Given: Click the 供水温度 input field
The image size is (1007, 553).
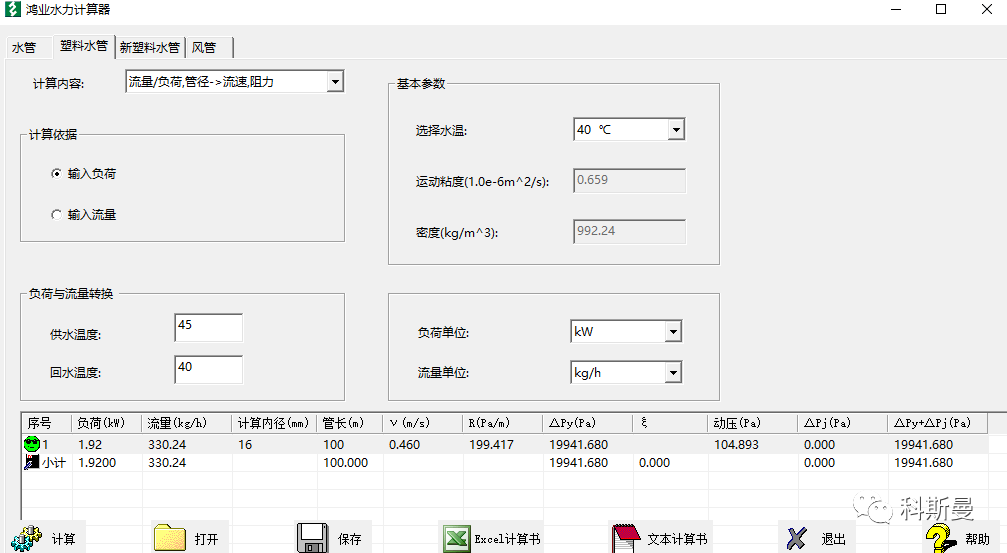Looking at the screenshot, I should (208, 328).
